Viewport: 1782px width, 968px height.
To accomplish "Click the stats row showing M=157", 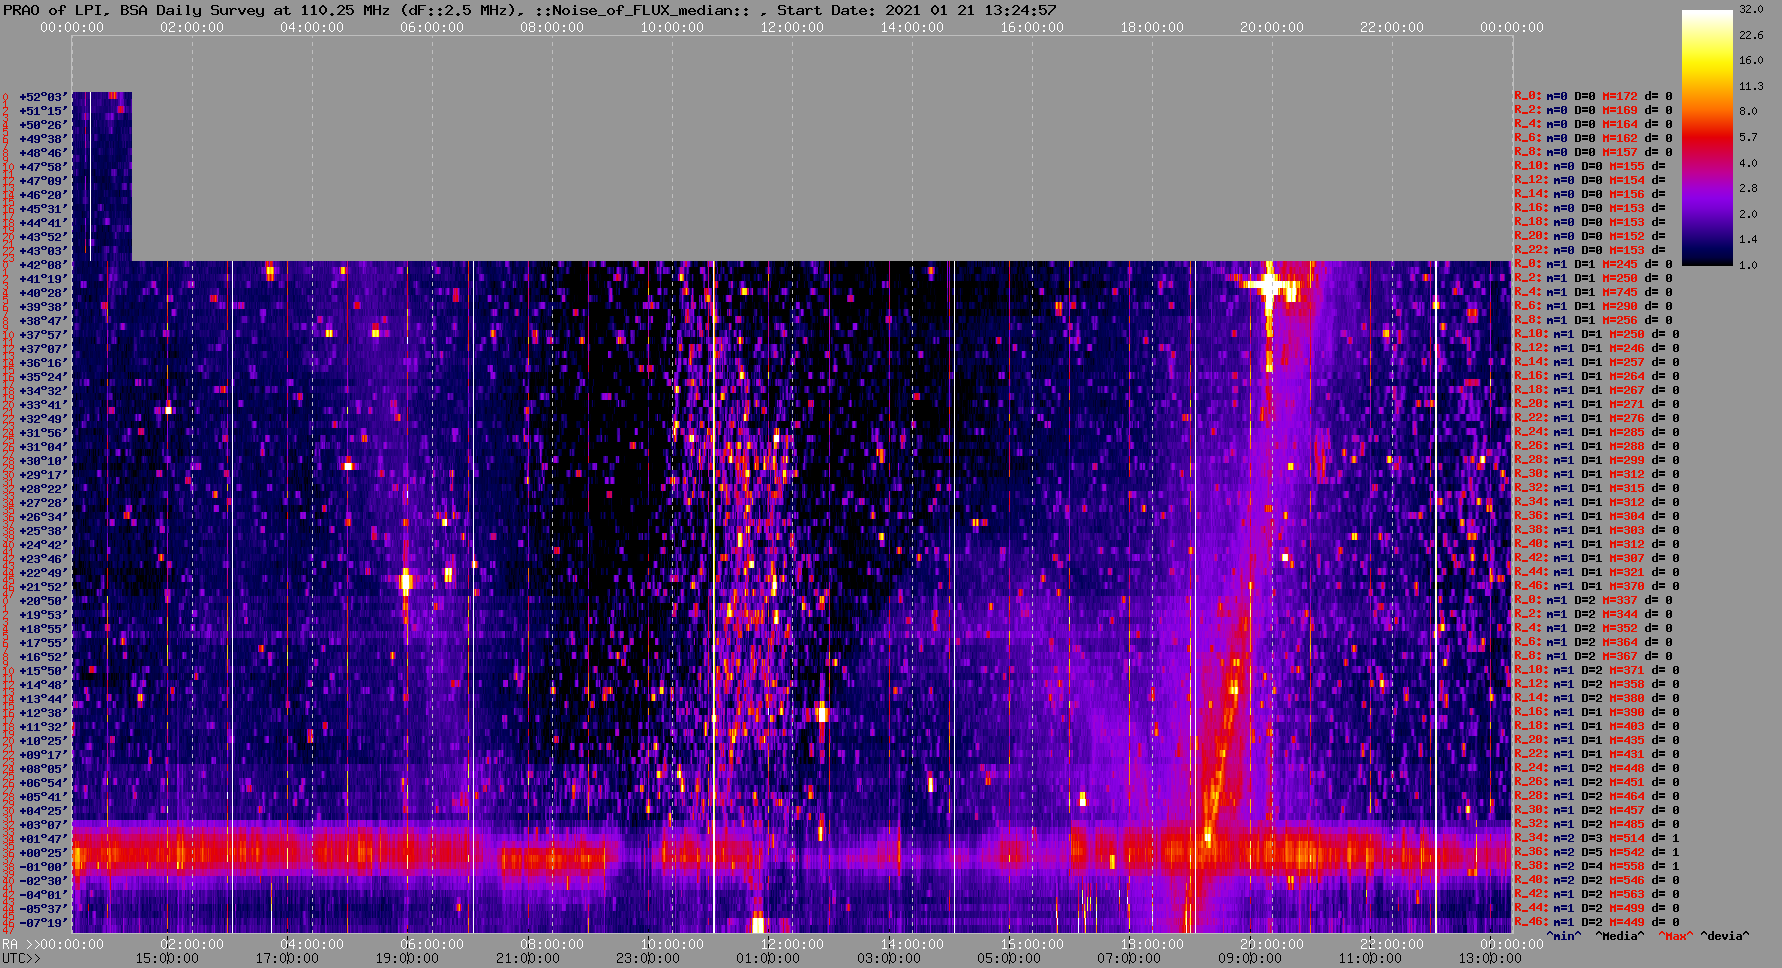I will [x=1593, y=153].
